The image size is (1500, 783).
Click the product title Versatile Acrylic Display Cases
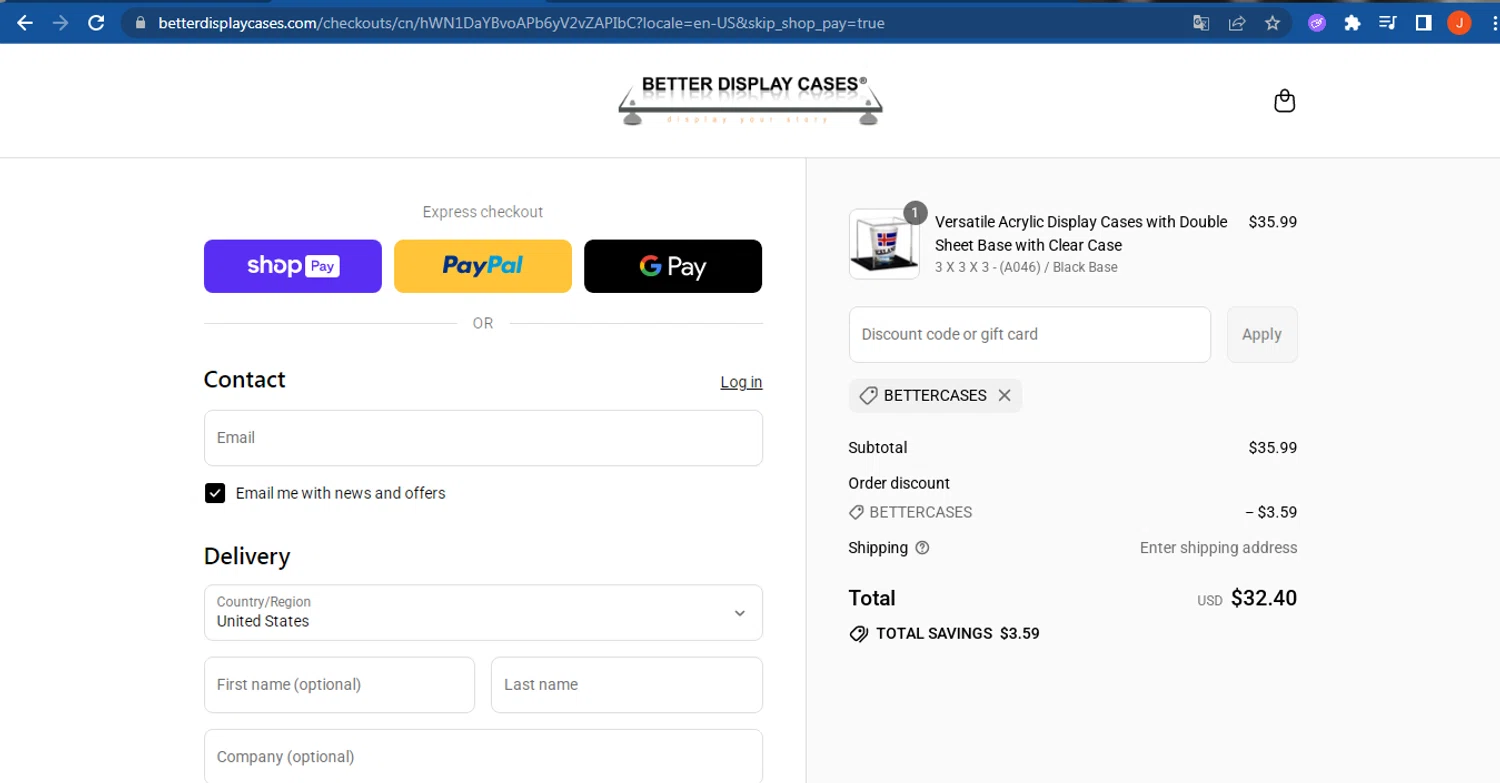1081,233
